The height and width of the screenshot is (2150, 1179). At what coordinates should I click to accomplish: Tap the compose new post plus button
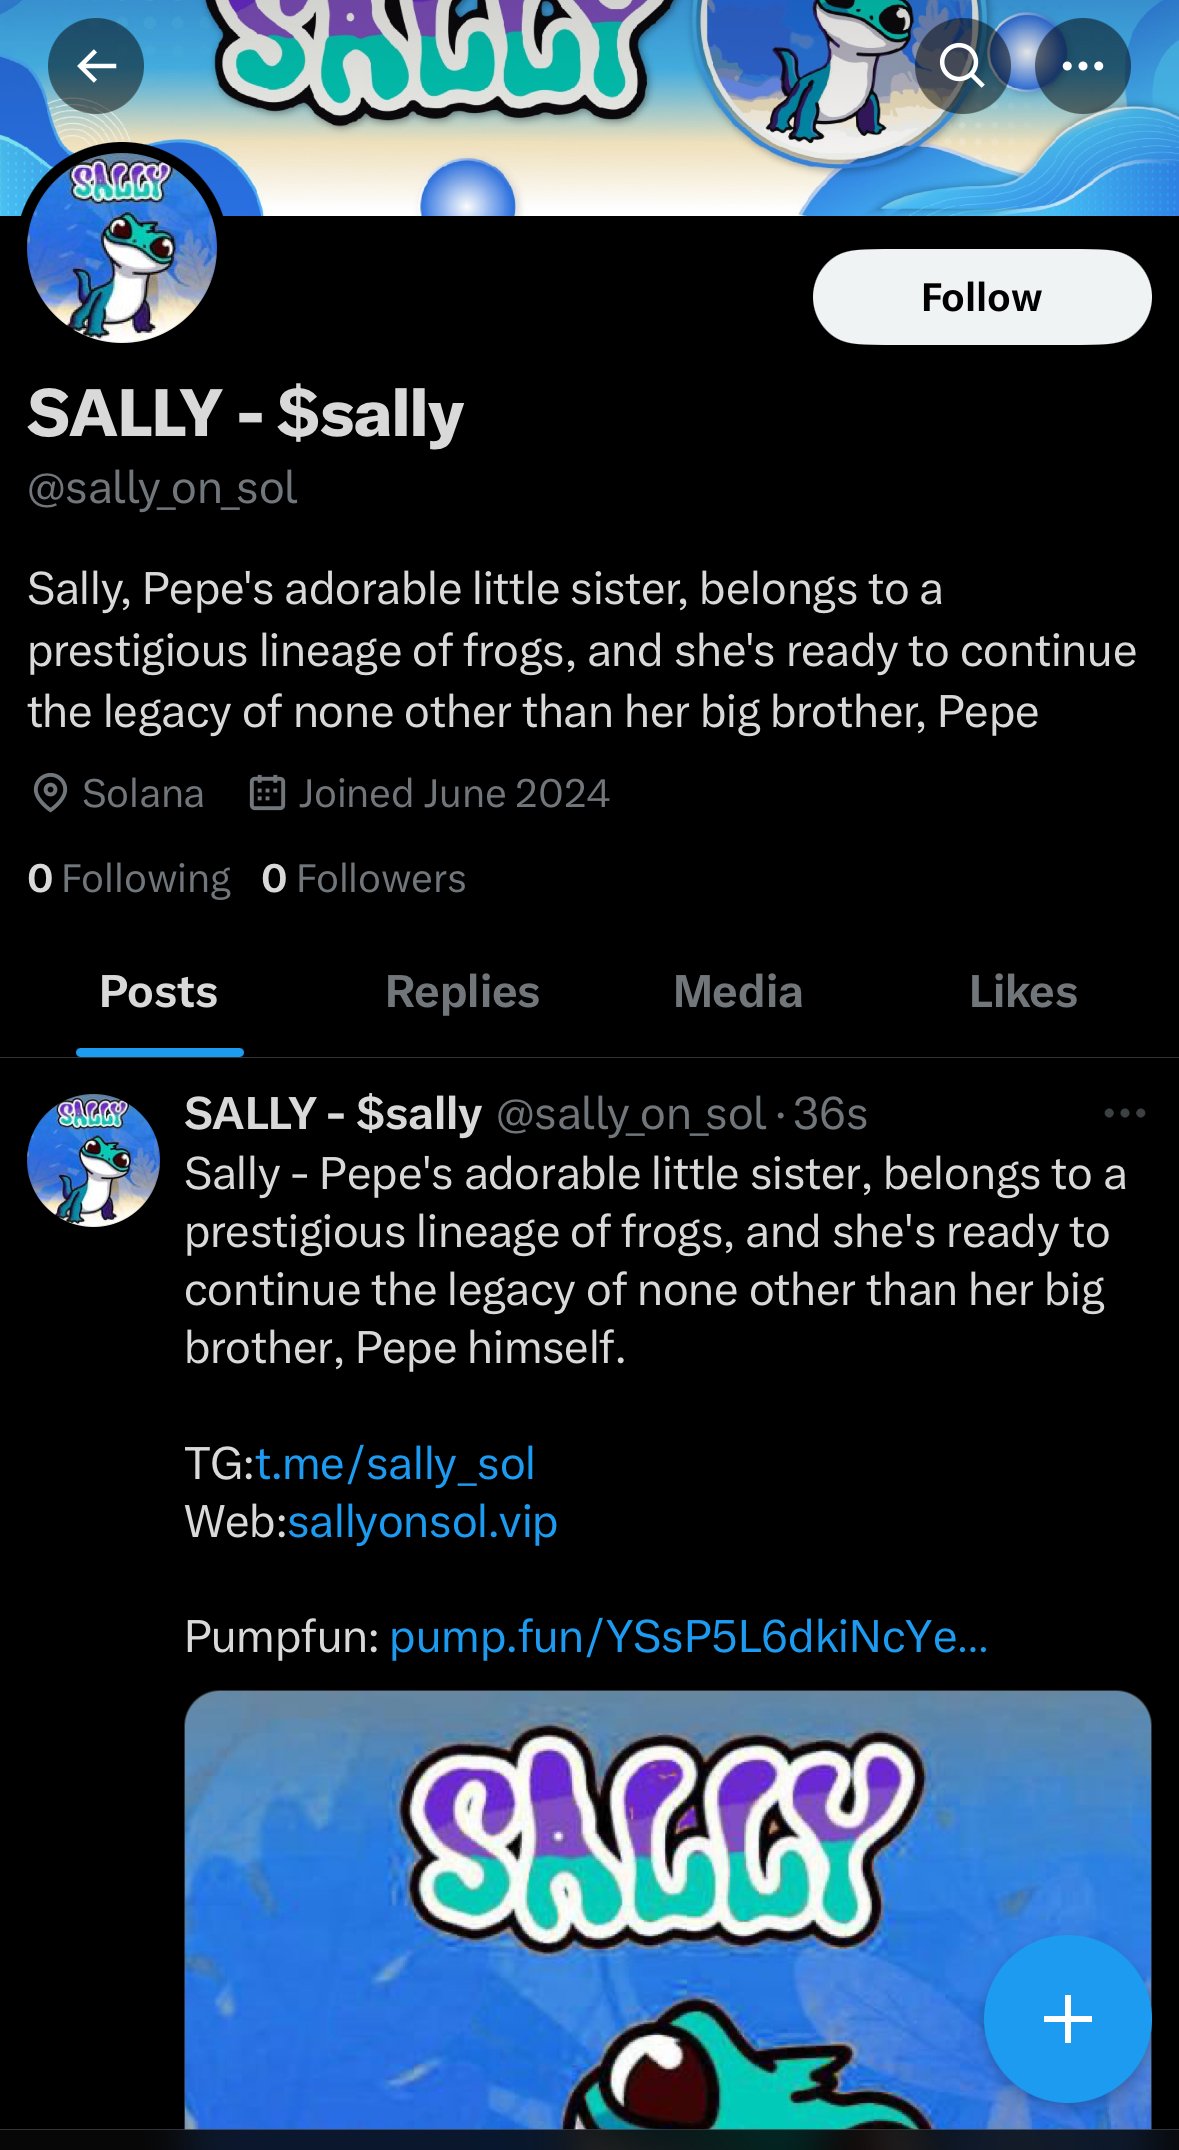pyautogui.click(x=1067, y=2019)
